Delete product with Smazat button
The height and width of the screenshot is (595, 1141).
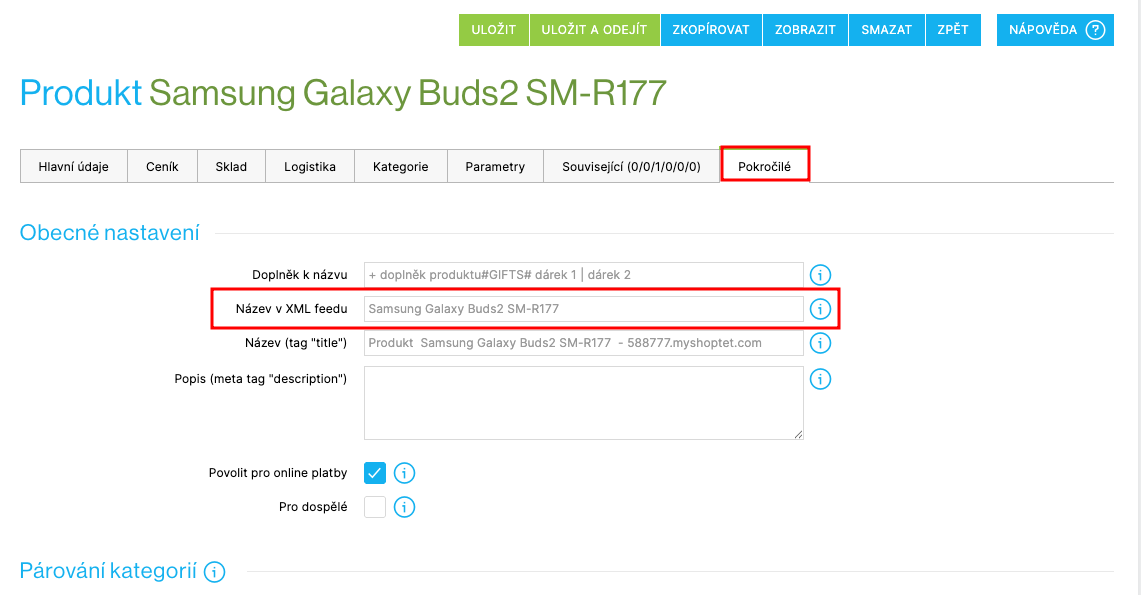click(886, 30)
